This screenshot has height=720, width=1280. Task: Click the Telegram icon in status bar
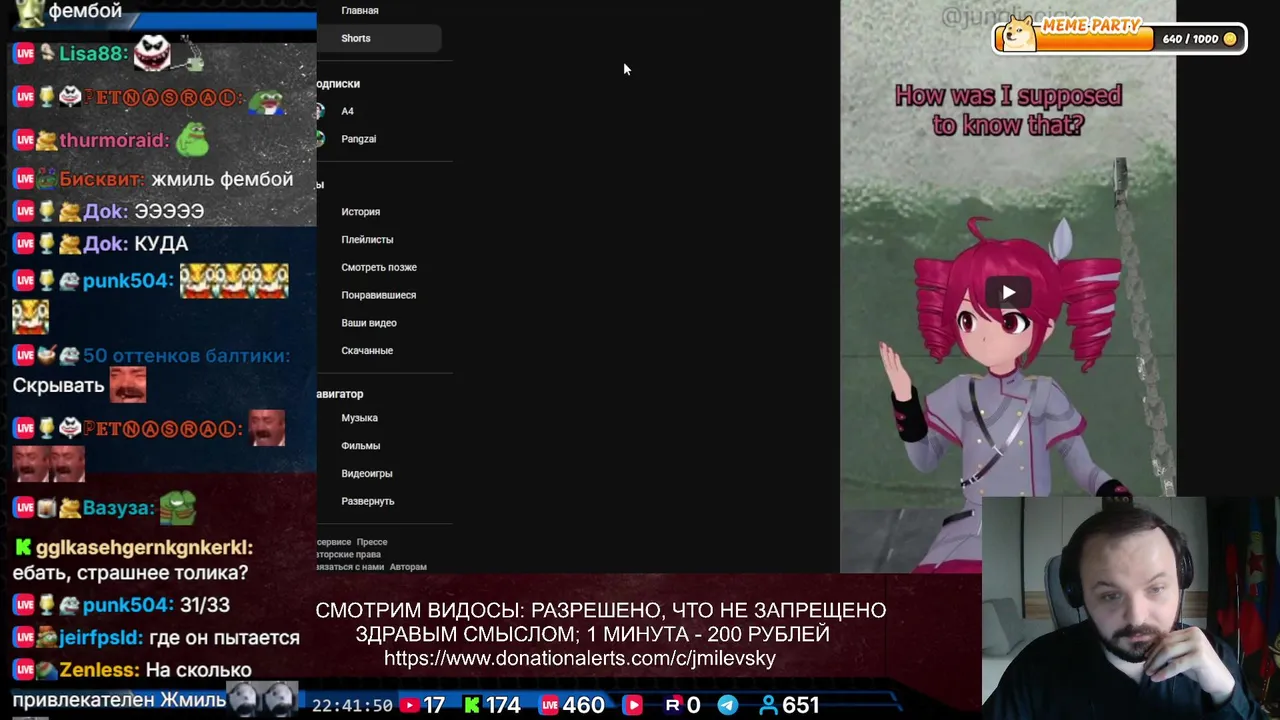(728, 705)
